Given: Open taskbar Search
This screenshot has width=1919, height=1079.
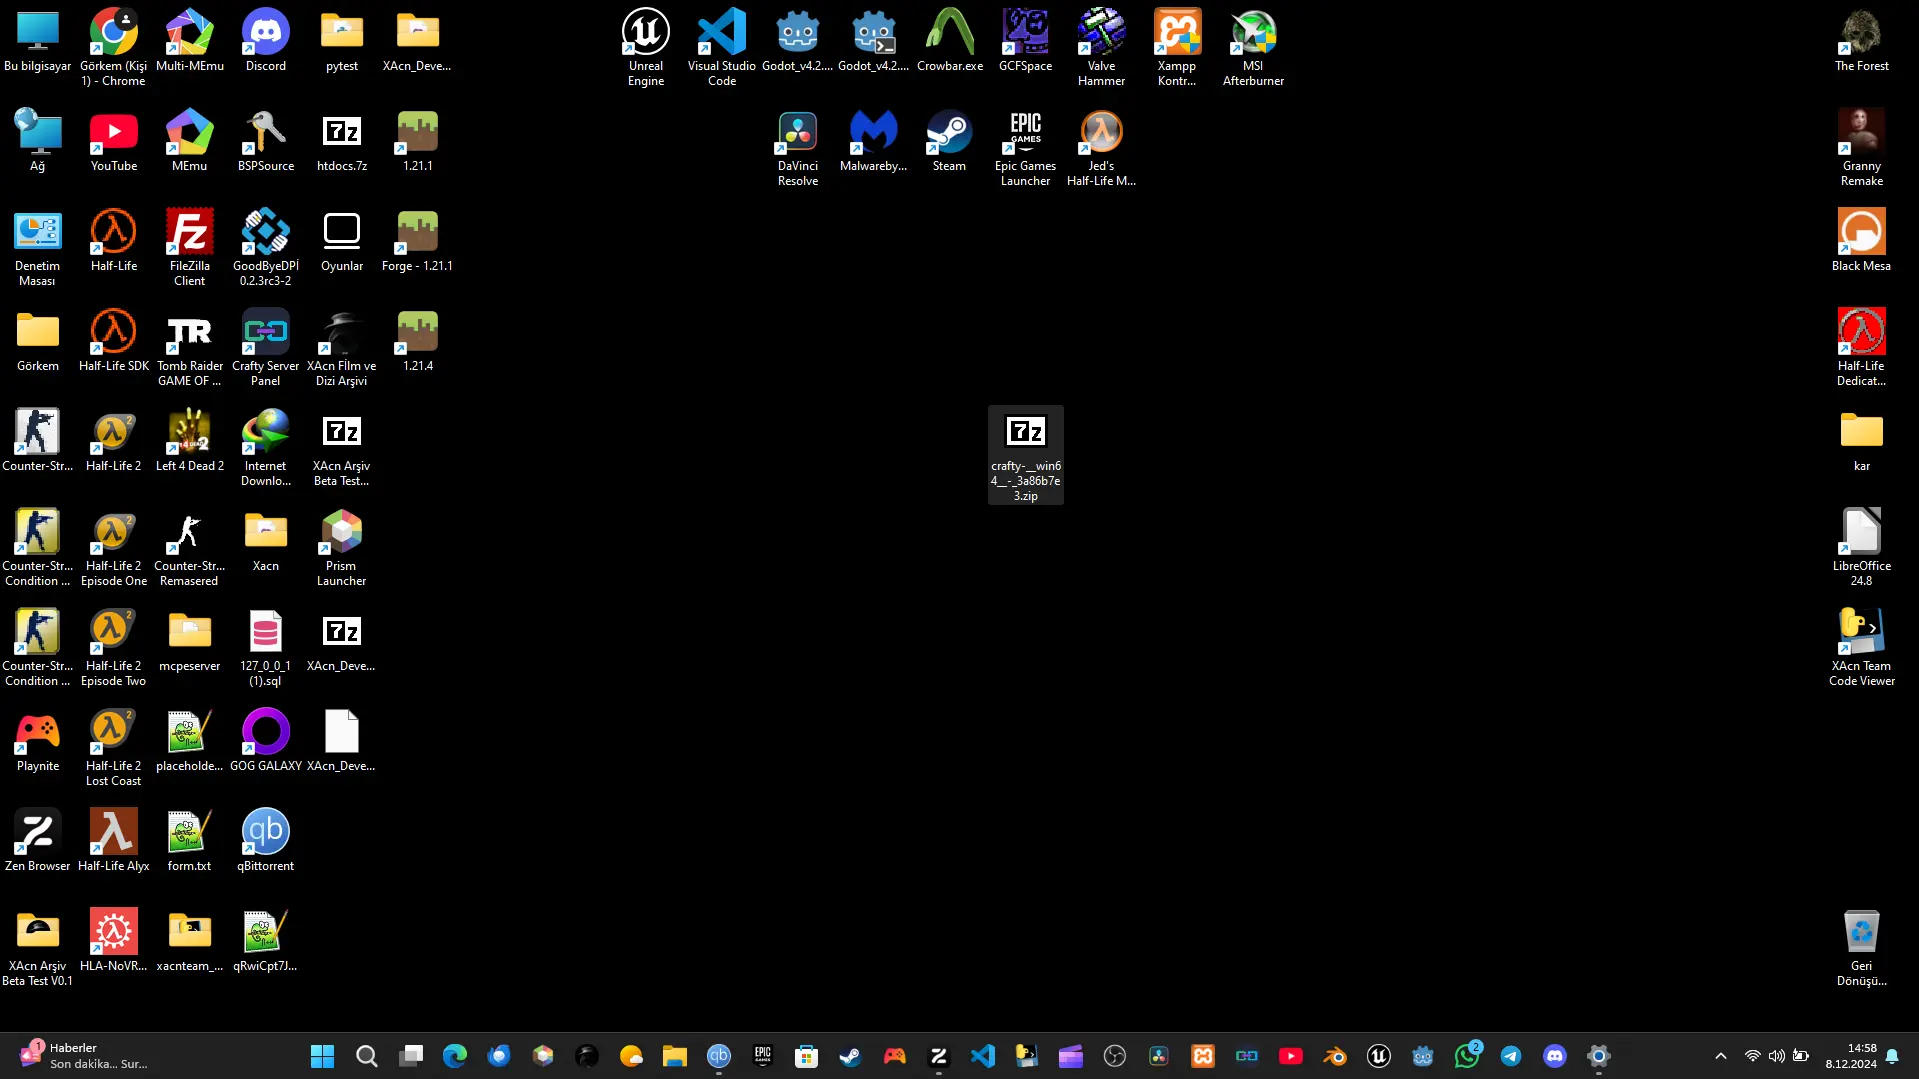Looking at the screenshot, I should click(366, 1056).
